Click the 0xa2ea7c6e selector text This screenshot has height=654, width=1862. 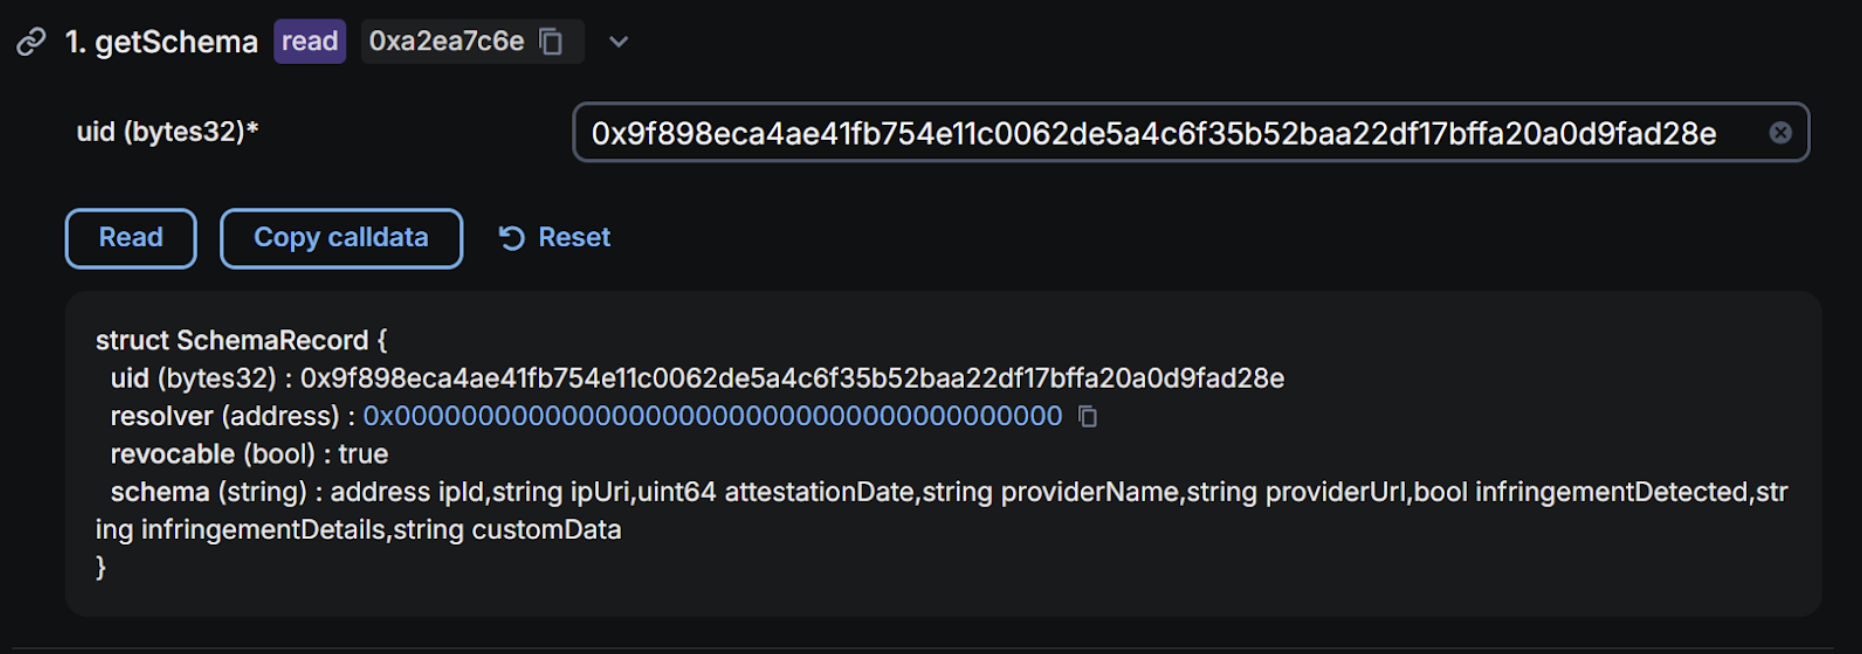446,41
